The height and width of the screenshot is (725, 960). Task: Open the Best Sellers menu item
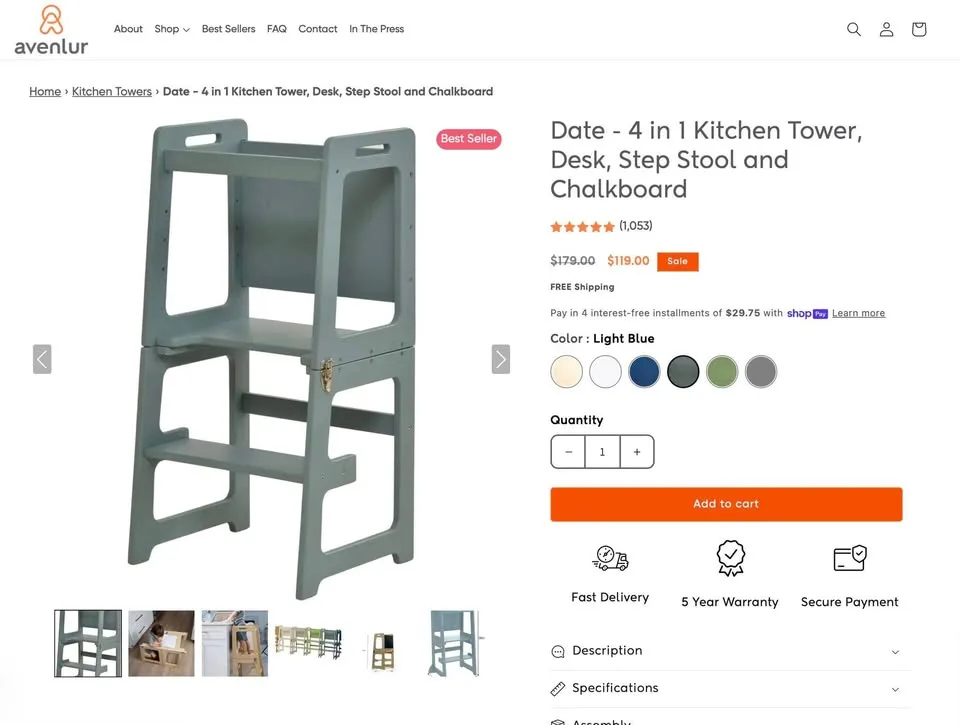(228, 29)
